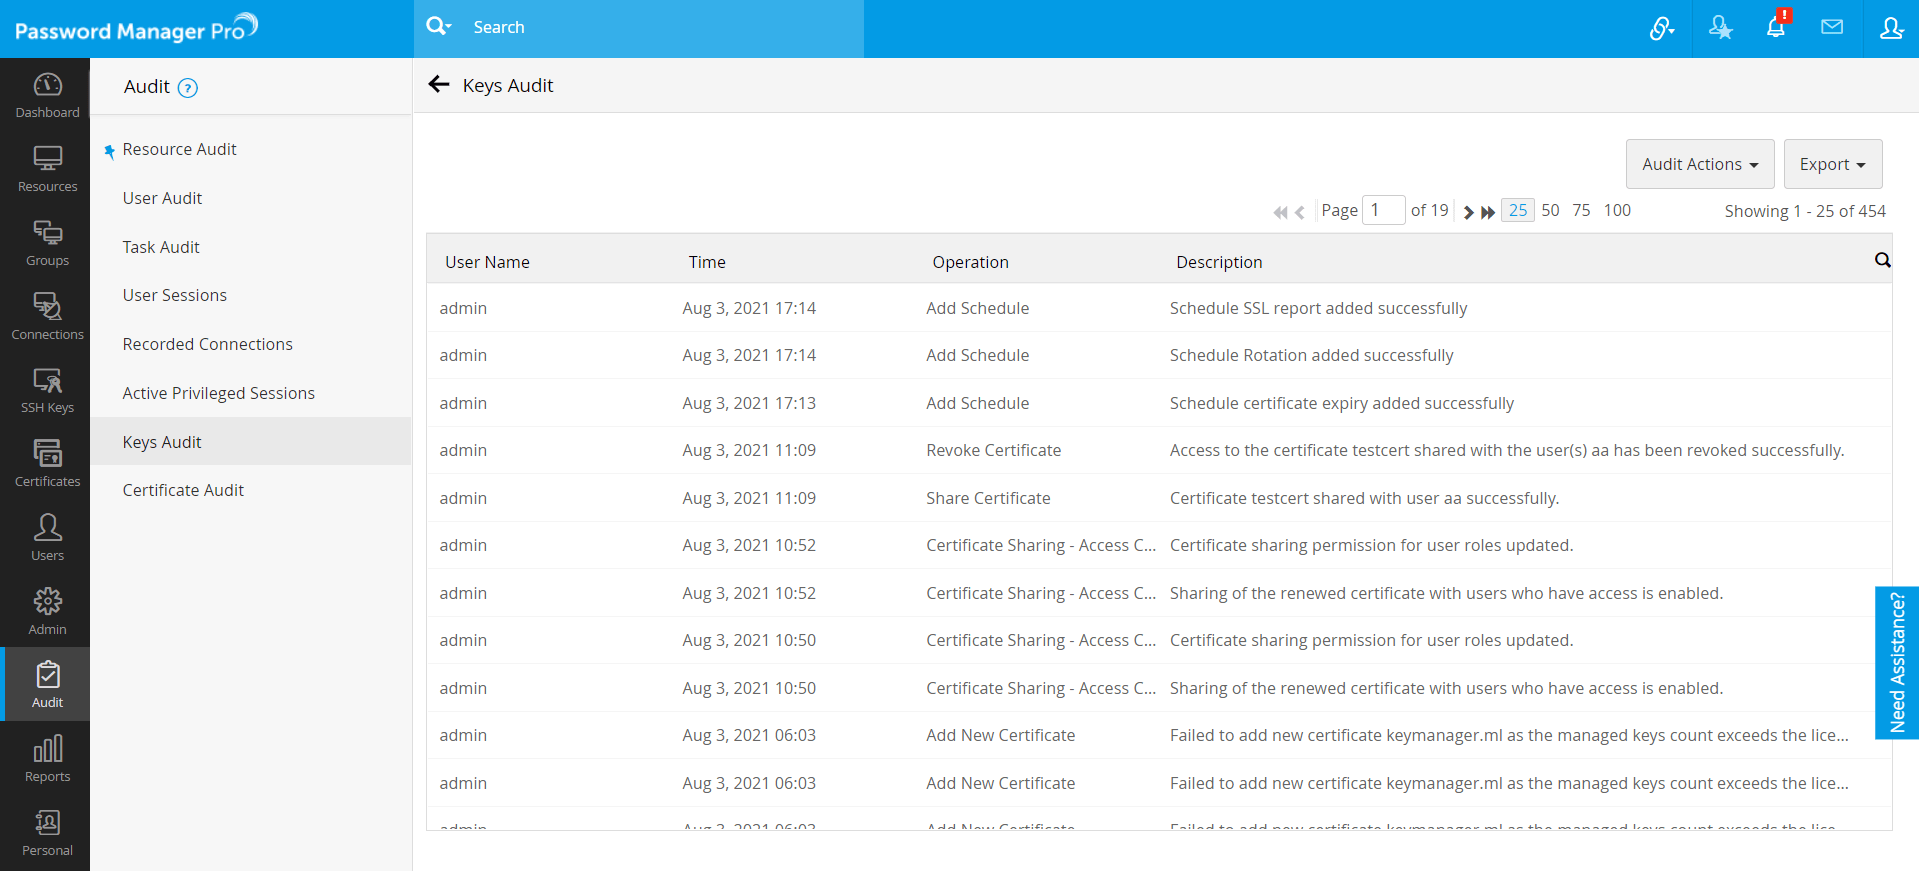Go back using the left arrow
Screen dimensions: 1919x871
438,85
